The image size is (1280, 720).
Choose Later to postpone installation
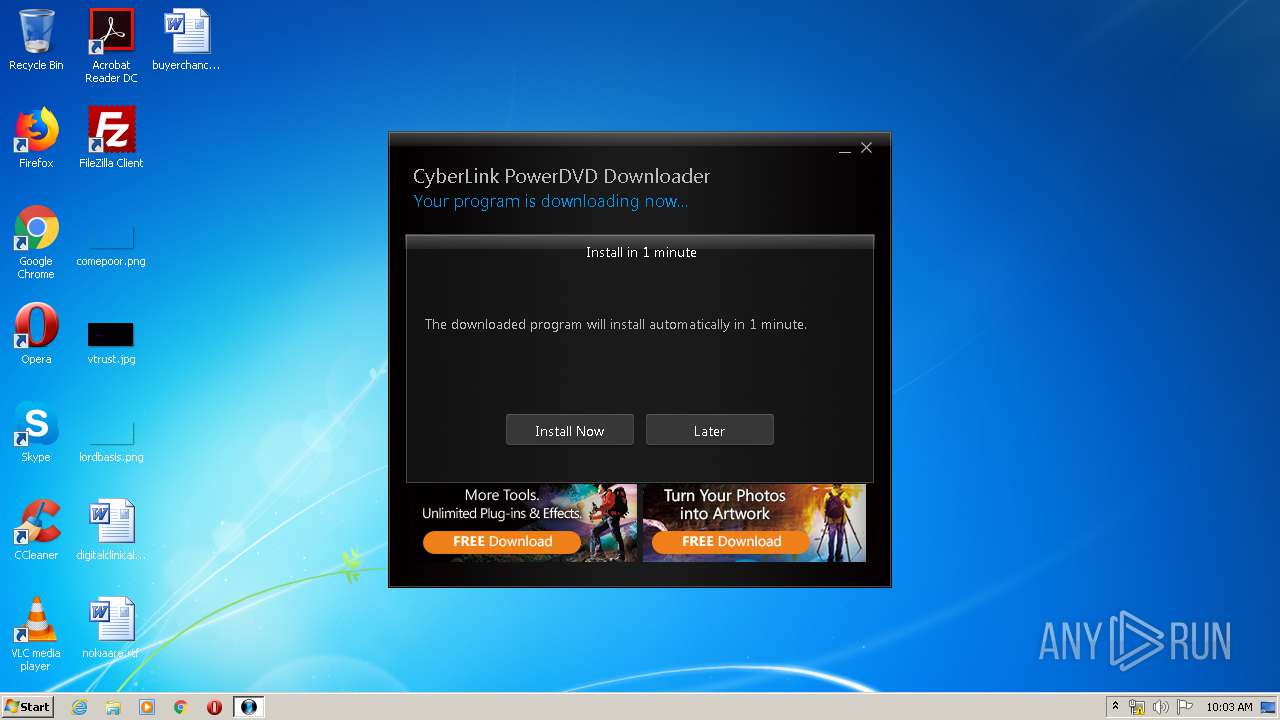tap(709, 430)
